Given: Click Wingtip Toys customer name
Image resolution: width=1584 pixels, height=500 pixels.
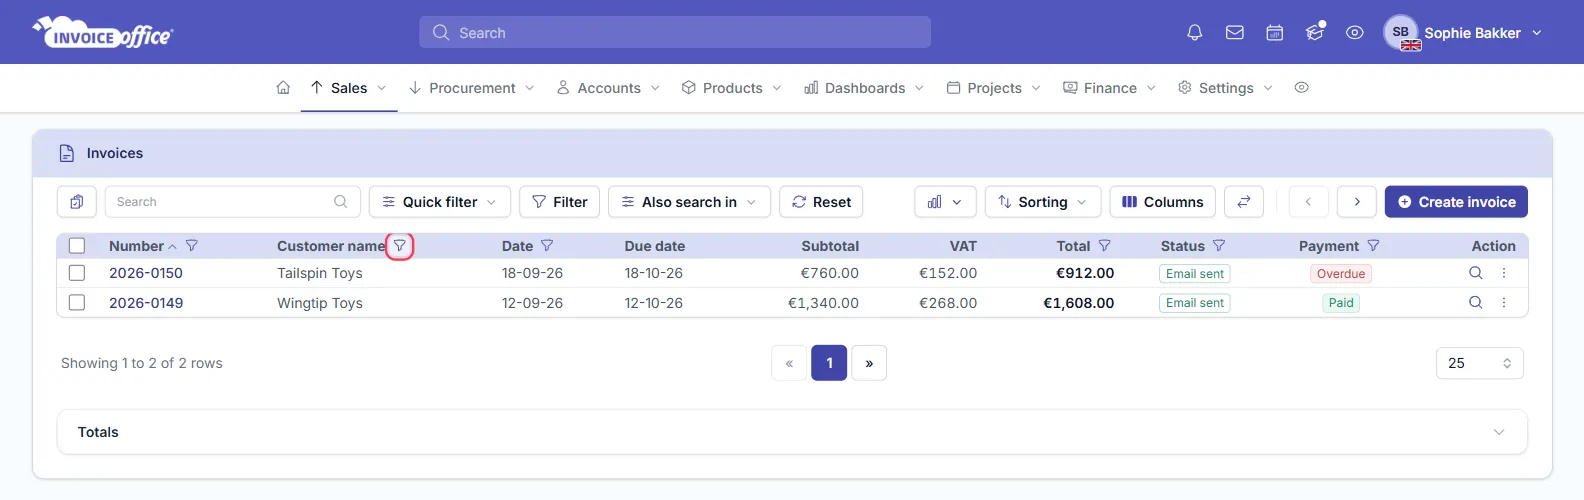Looking at the screenshot, I should (320, 302).
